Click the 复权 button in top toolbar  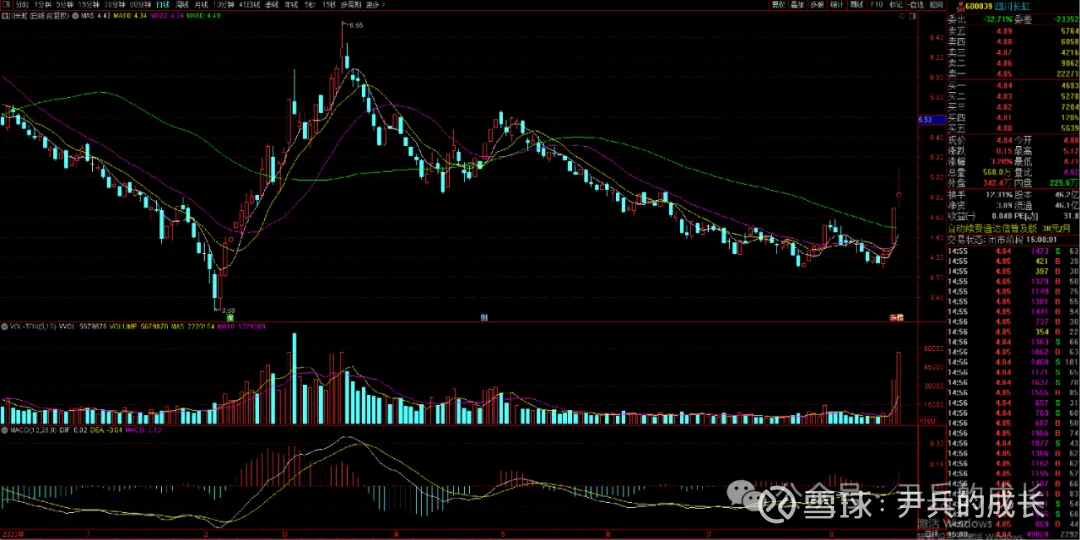coord(776,5)
